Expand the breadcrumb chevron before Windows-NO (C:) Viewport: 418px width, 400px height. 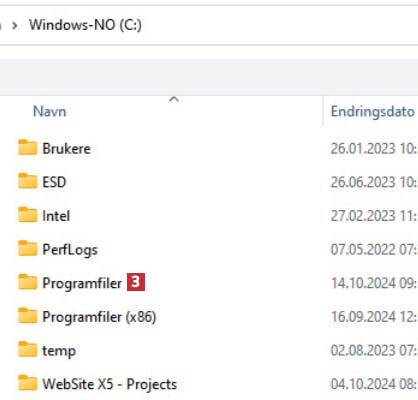[x=14, y=25]
